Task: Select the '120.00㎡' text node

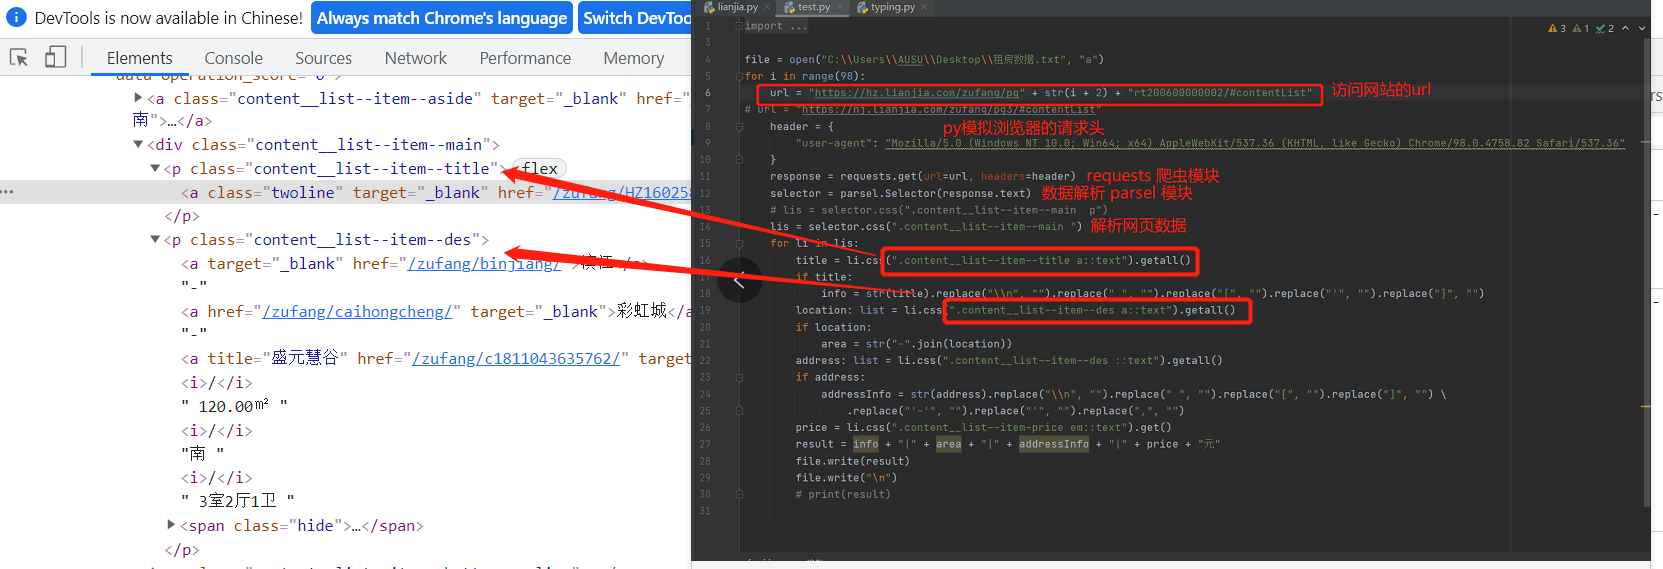Action: coord(234,406)
